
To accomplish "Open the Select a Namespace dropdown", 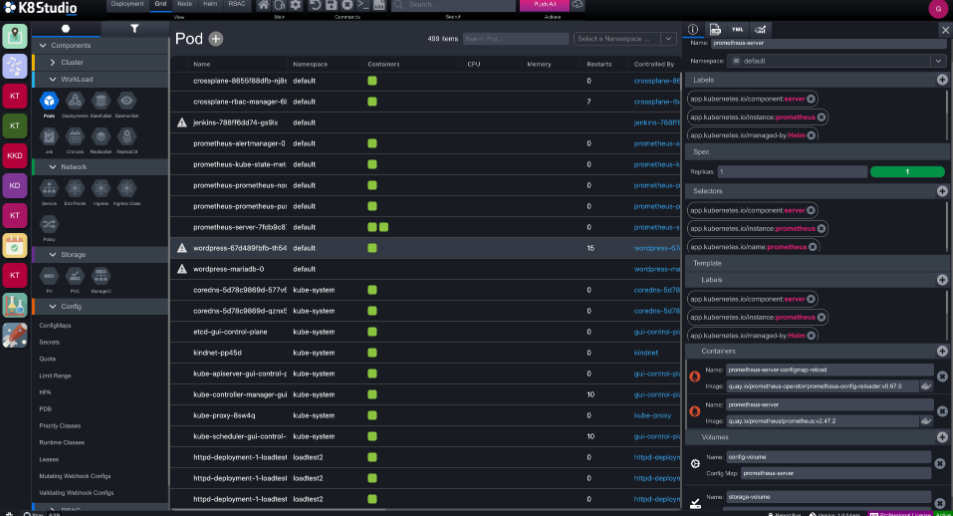I will [626, 39].
